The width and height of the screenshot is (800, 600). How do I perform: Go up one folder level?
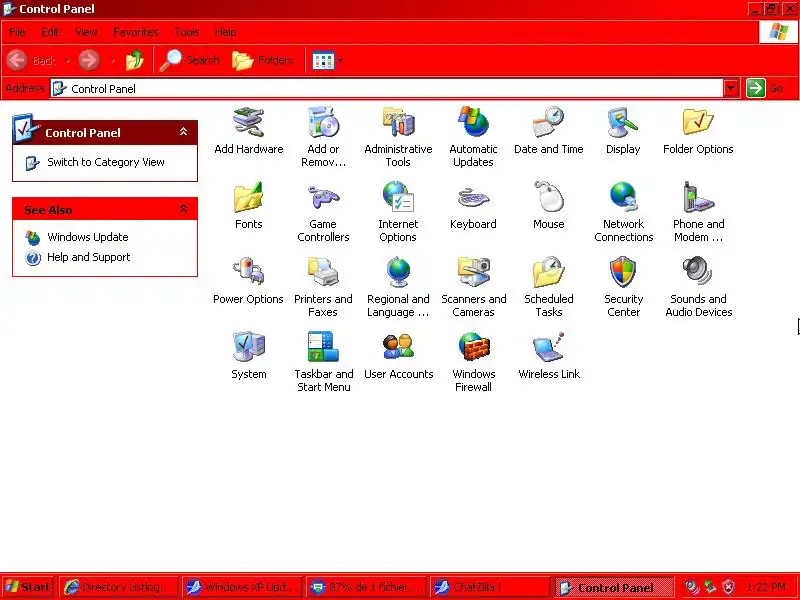click(x=135, y=60)
